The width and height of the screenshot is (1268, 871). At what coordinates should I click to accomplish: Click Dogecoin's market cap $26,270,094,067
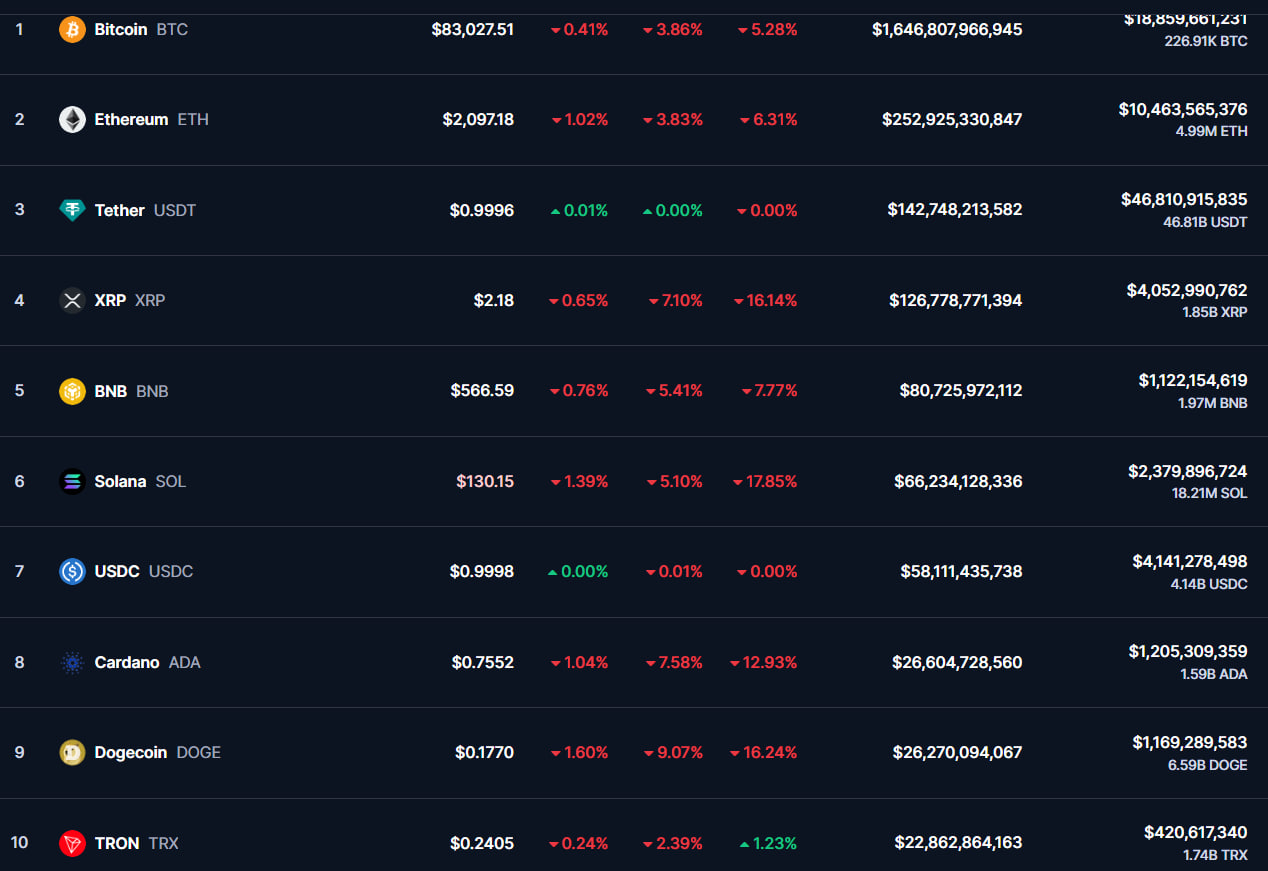tap(958, 752)
